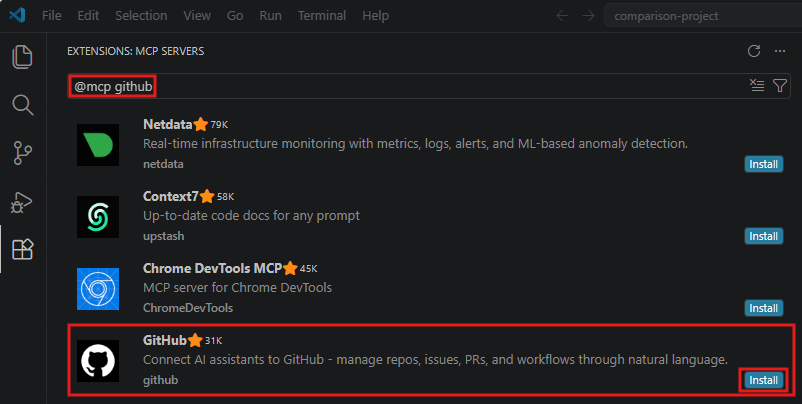Open the Run and Debug view
The height and width of the screenshot is (404, 802).
22,202
